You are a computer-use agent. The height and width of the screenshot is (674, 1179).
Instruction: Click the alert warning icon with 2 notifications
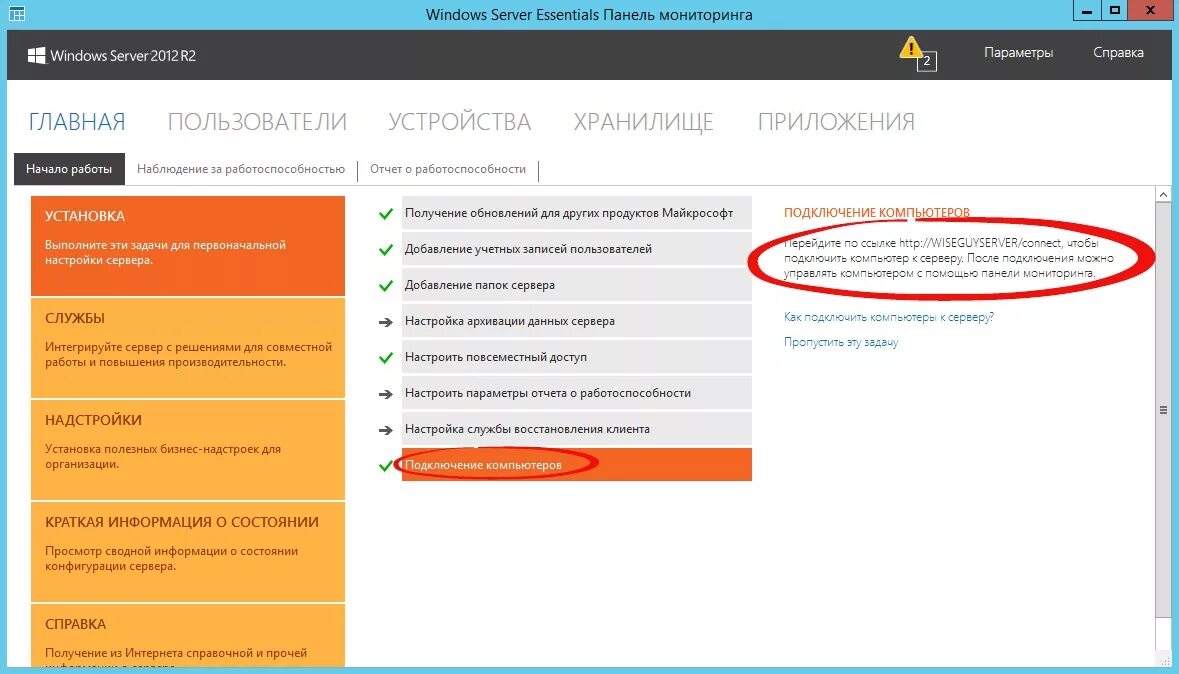917,53
